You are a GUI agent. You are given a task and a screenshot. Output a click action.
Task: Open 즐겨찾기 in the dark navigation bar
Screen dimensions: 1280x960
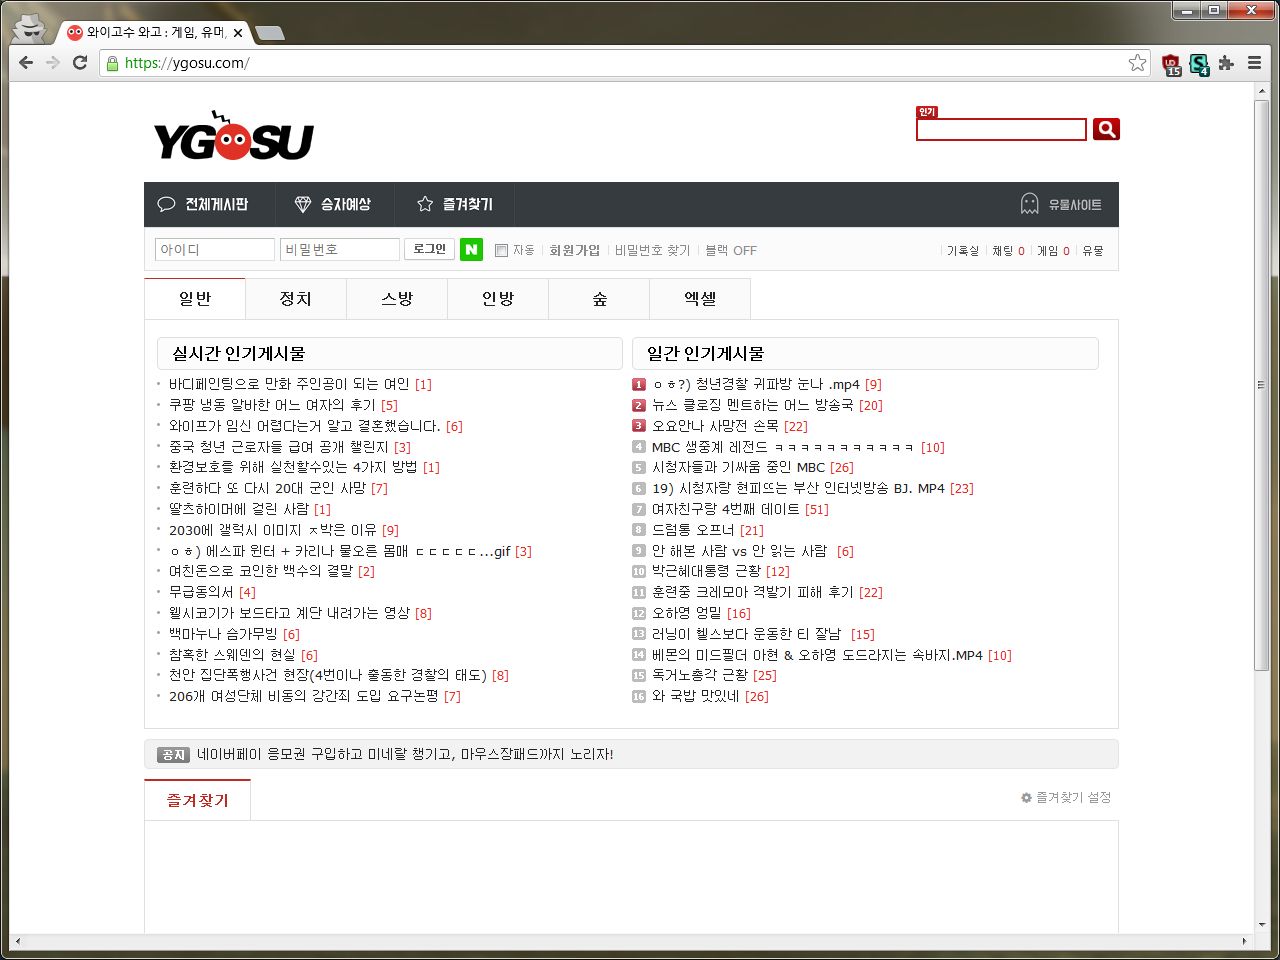(455, 204)
